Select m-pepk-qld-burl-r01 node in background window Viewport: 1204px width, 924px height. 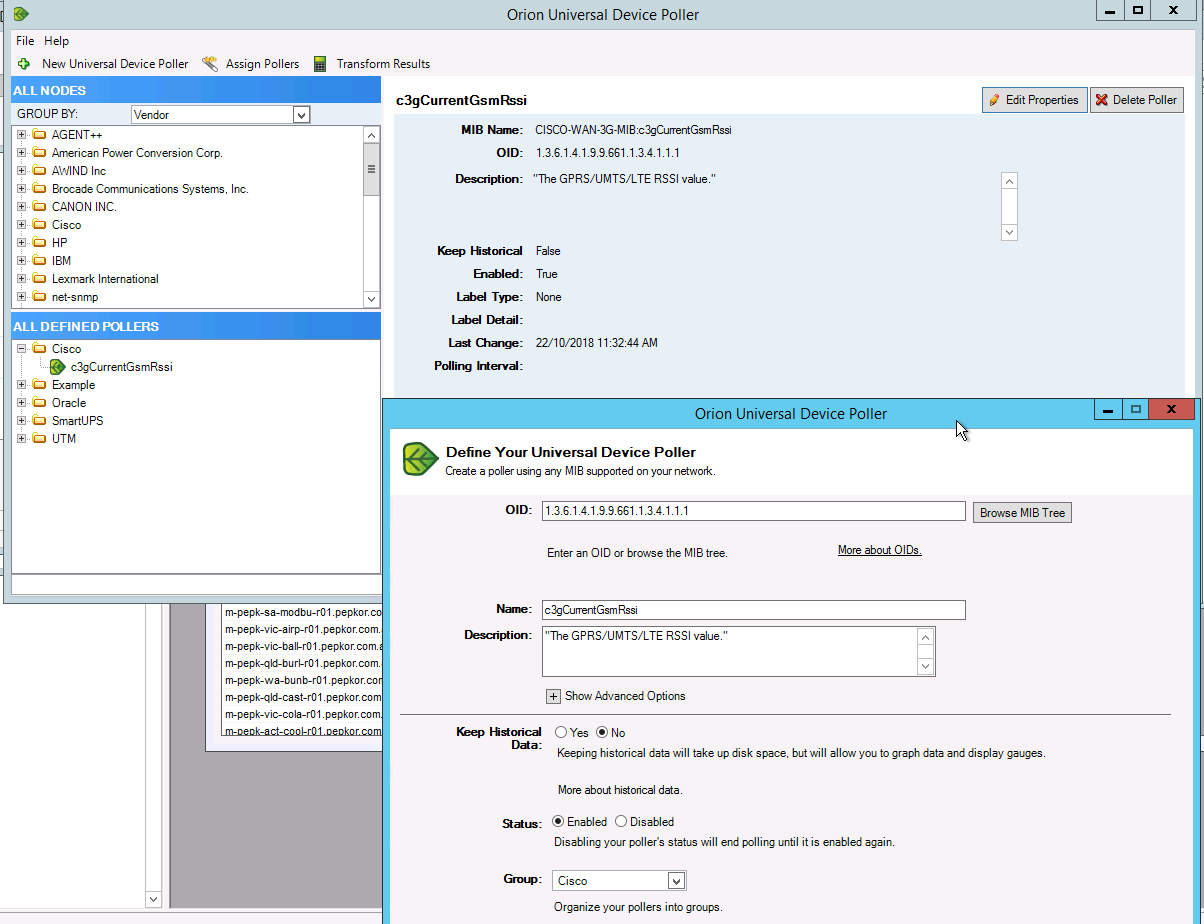click(303, 663)
